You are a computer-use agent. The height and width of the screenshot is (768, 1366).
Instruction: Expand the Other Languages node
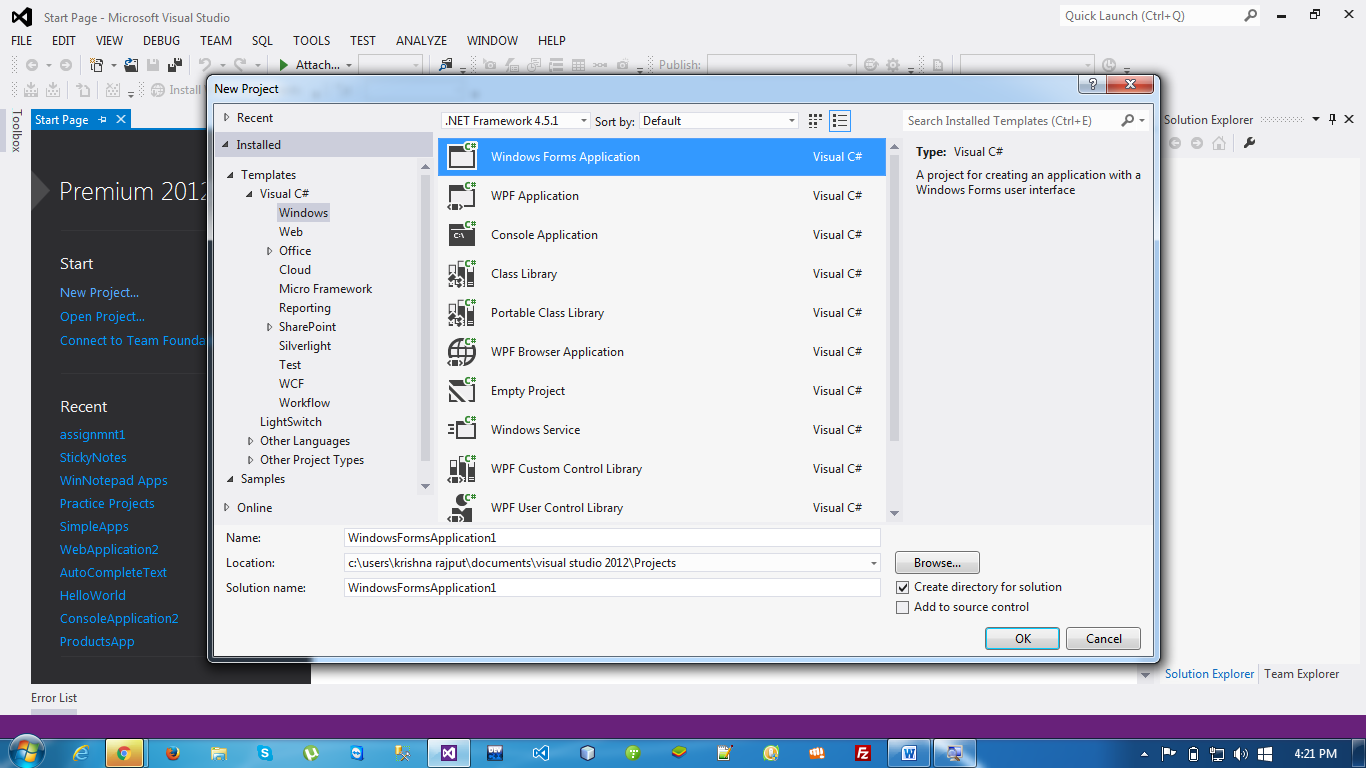[x=250, y=440]
